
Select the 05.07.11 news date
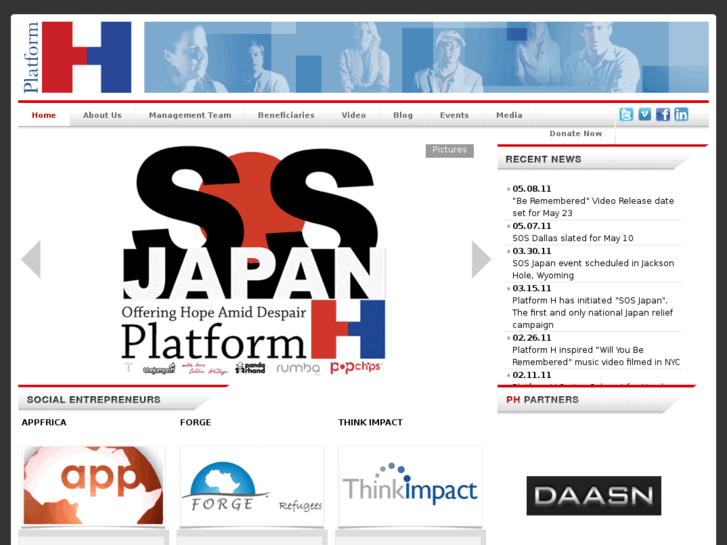click(532, 226)
